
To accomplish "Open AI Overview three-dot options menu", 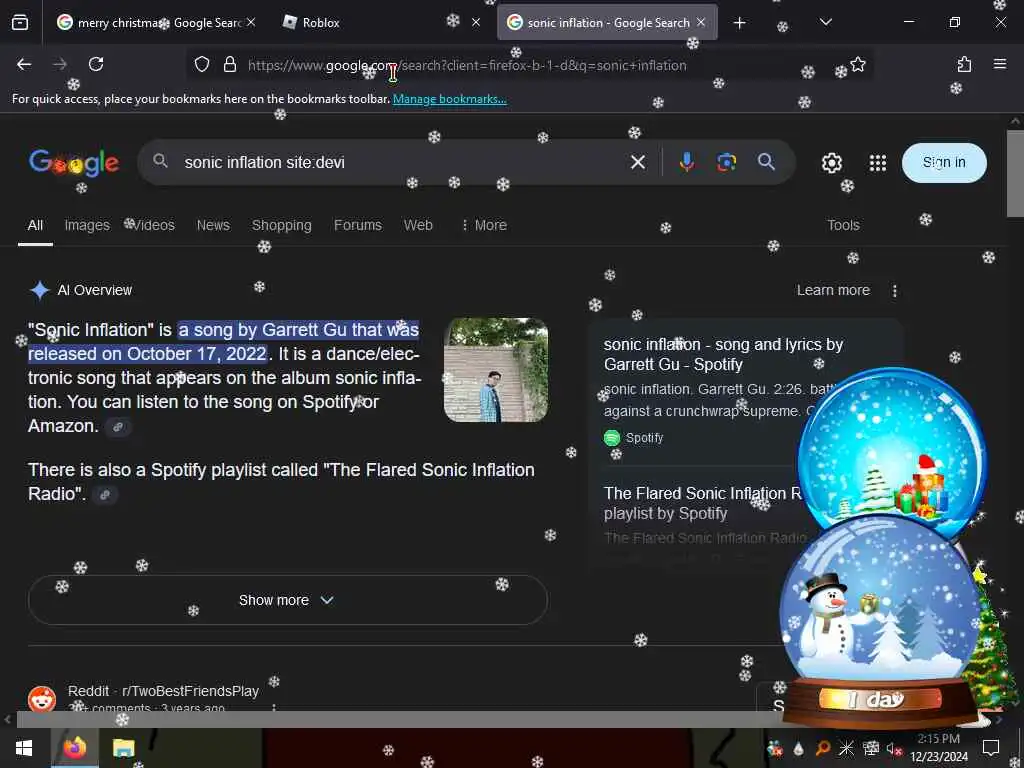I will [895, 291].
